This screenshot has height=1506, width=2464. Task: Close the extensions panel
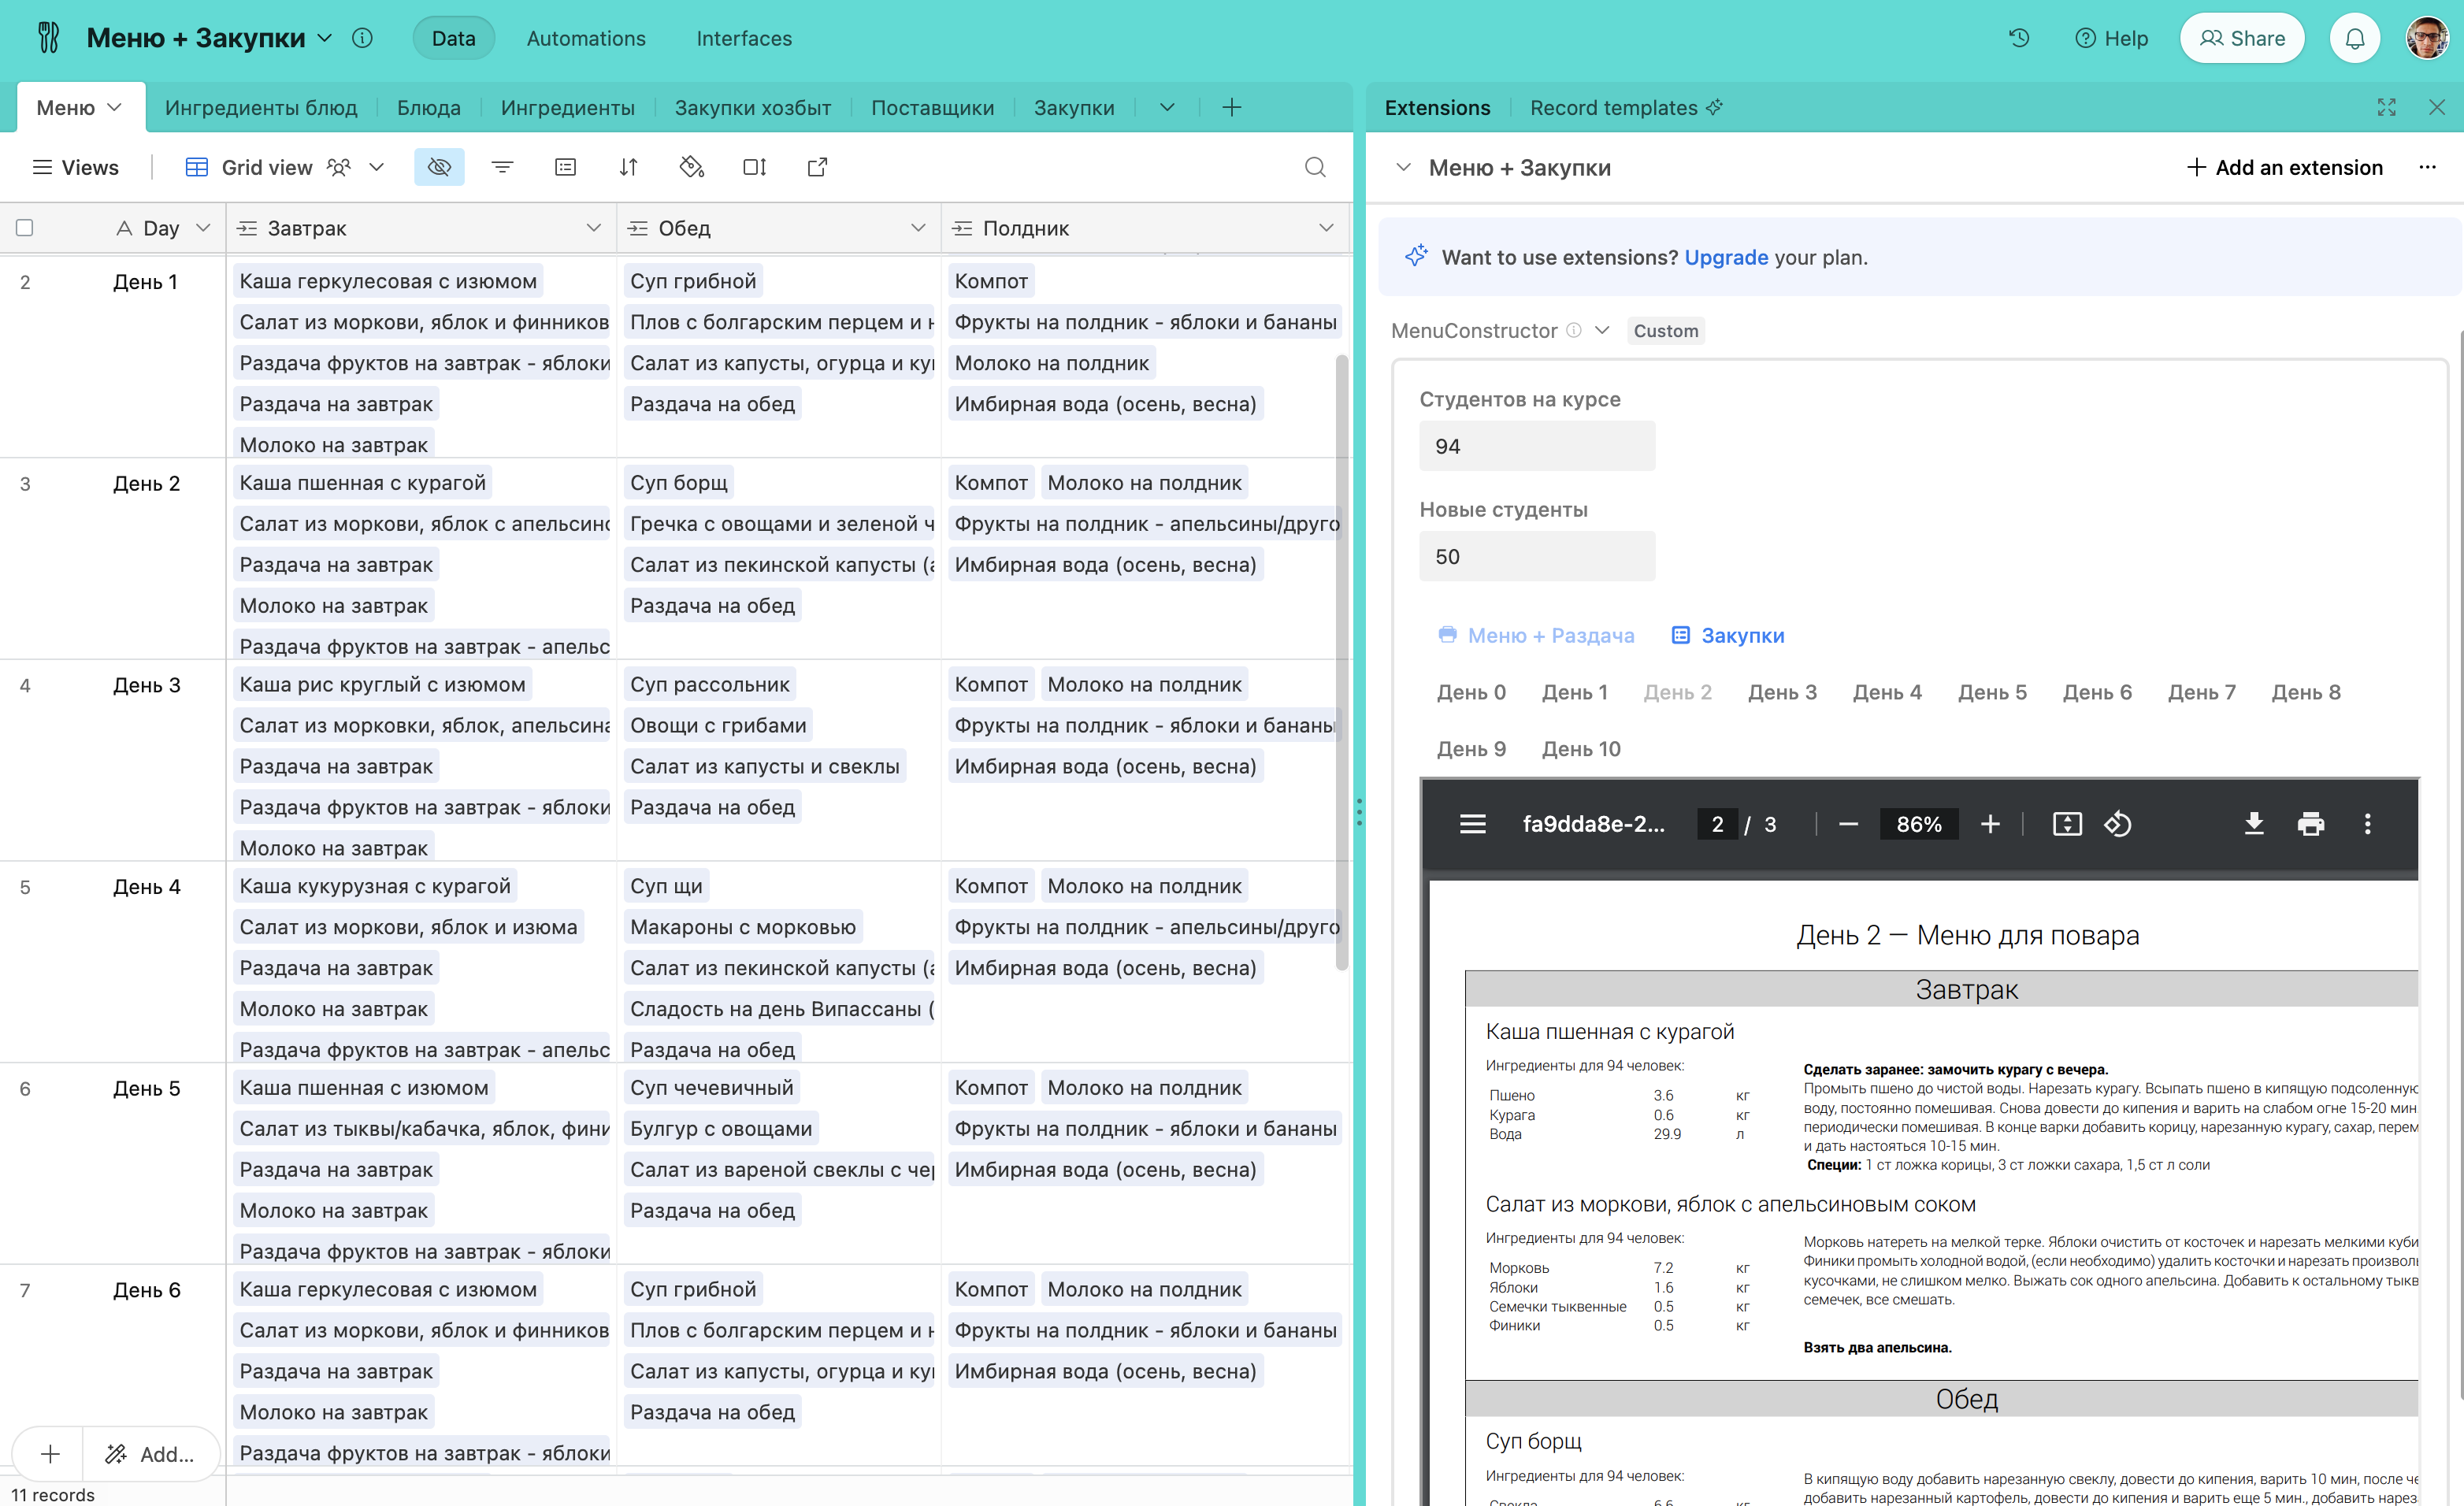[2437, 107]
